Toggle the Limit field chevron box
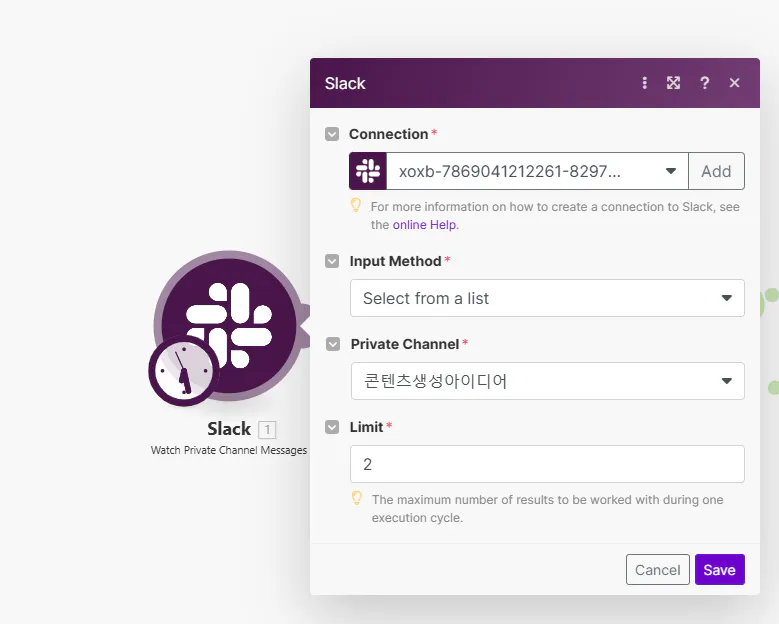The image size is (779, 624). click(332, 427)
